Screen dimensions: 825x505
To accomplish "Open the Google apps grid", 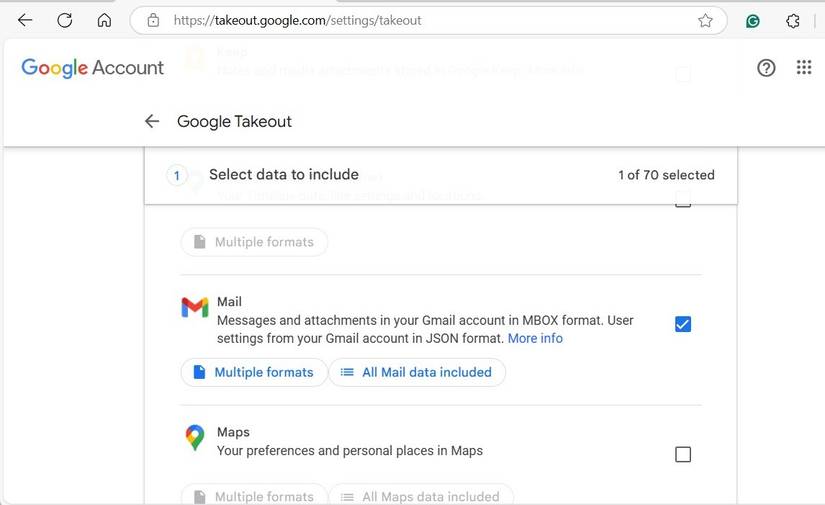I will click(804, 68).
